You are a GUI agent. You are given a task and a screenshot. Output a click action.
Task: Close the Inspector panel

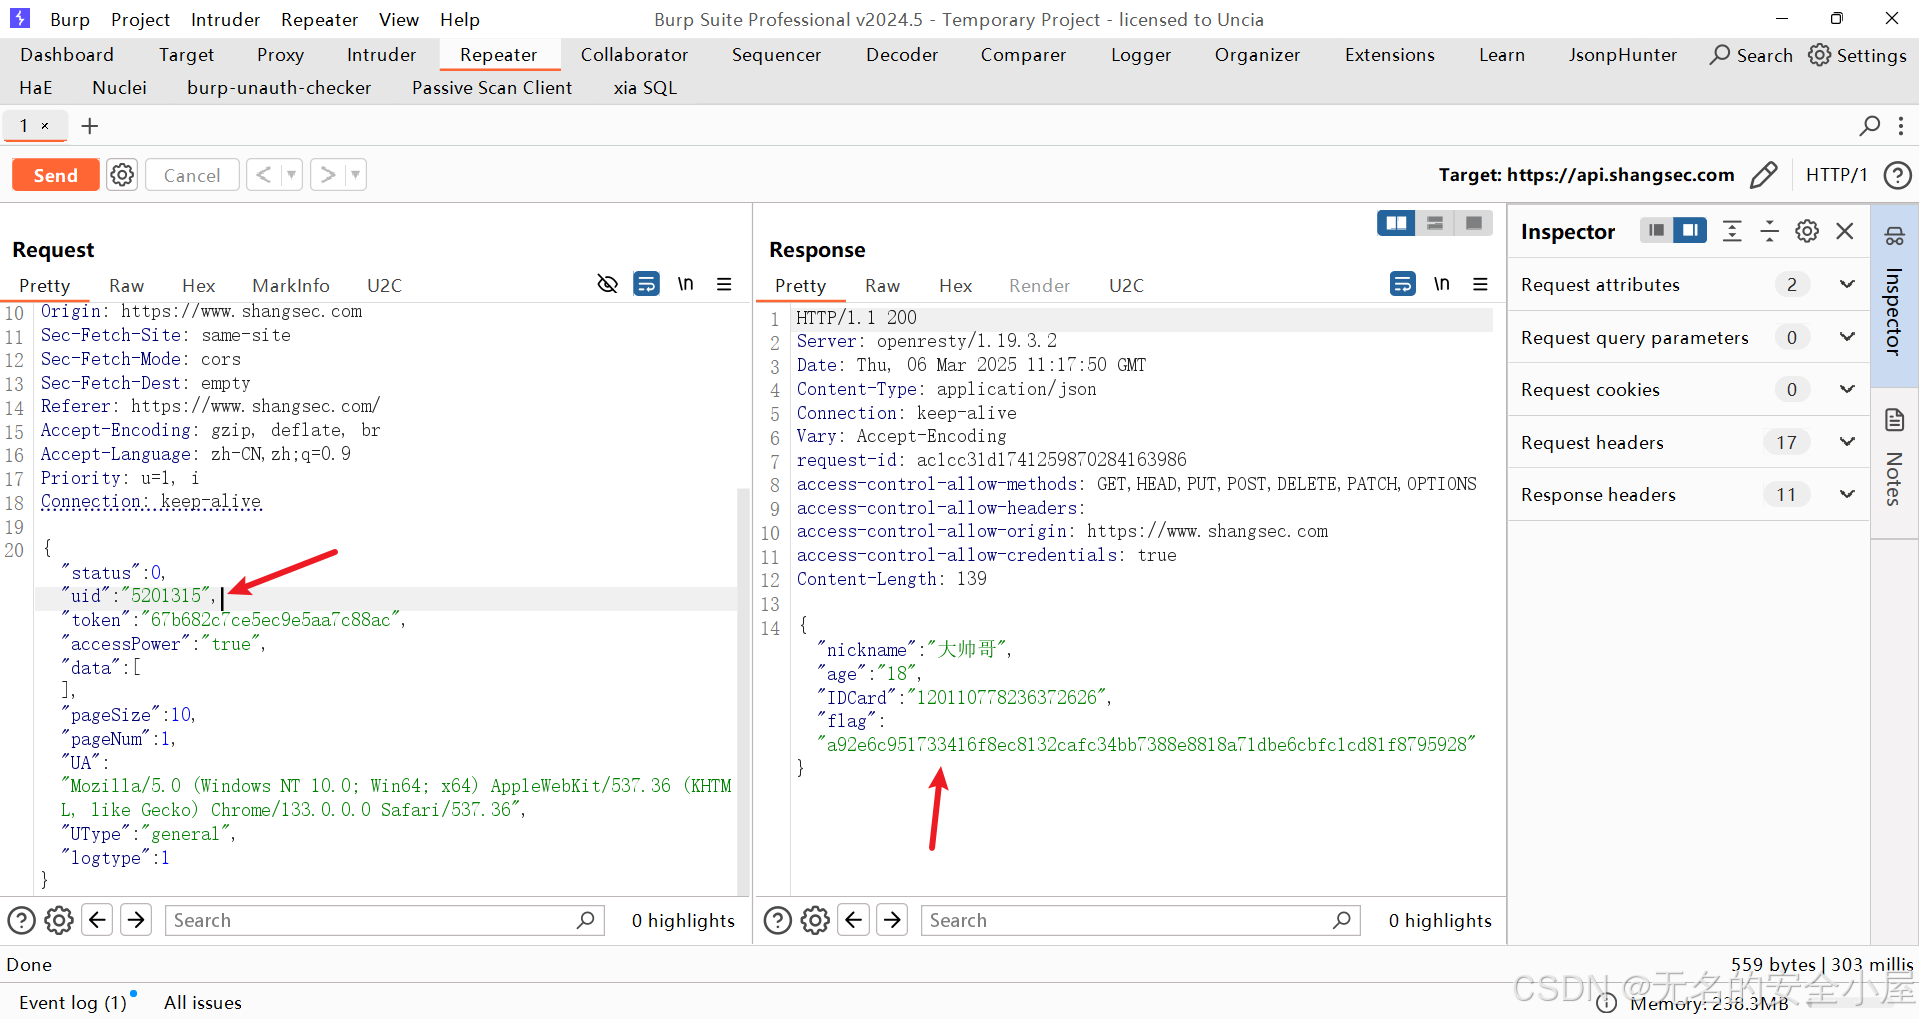tap(1845, 231)
